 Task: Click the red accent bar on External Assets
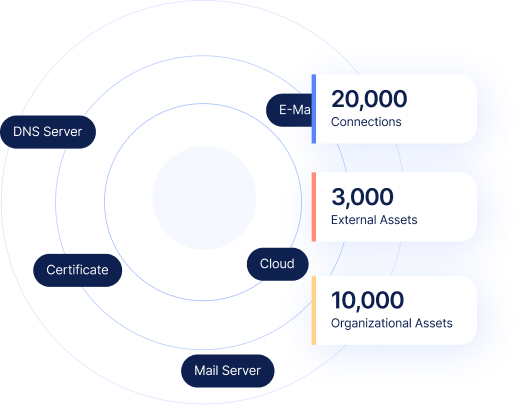(314, 207)
